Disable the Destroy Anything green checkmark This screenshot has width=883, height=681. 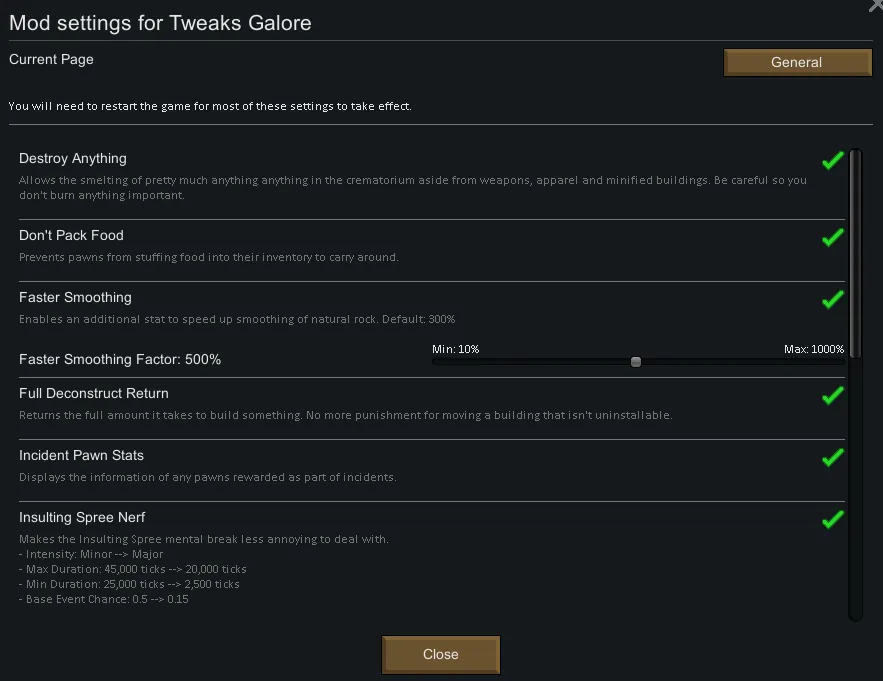pos(832,160)
